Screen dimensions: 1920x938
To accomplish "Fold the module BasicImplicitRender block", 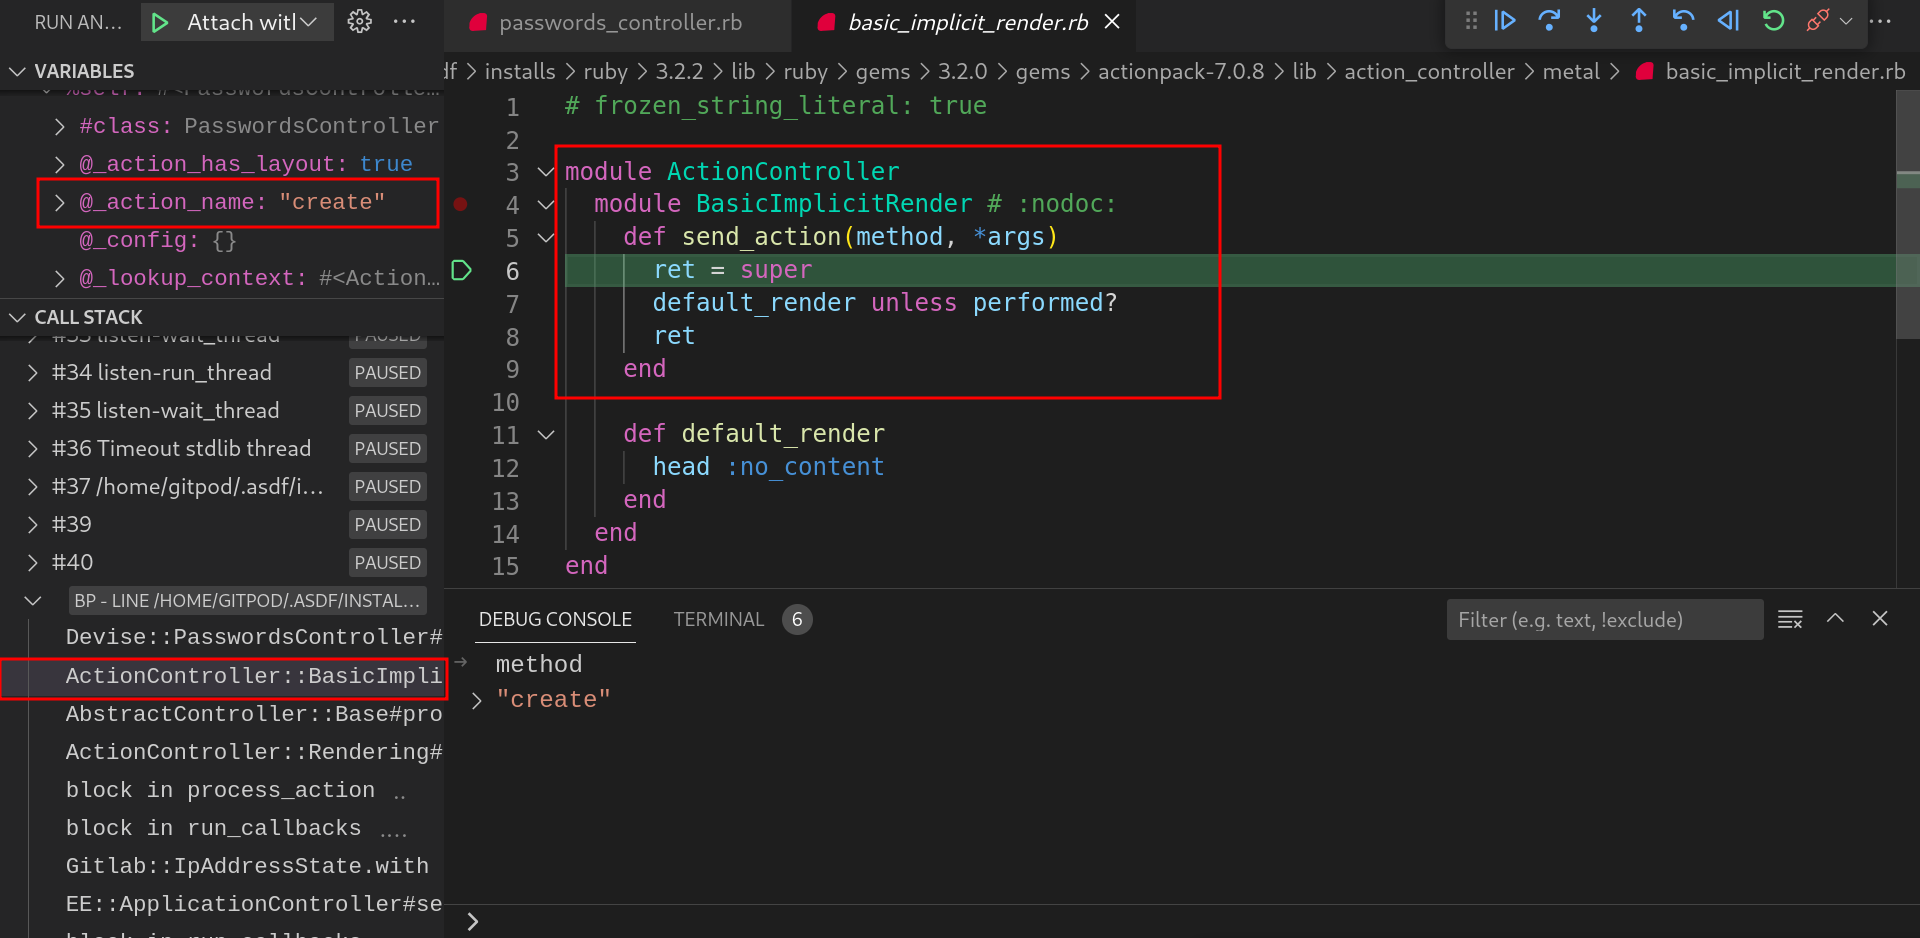I will point(546,205).
